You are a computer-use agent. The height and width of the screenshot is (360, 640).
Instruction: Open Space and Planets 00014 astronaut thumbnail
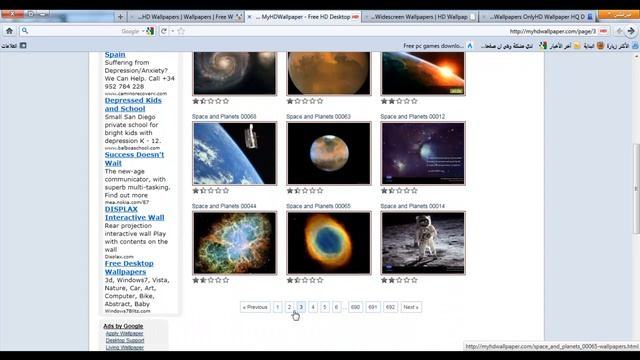[x=423, y=243]
